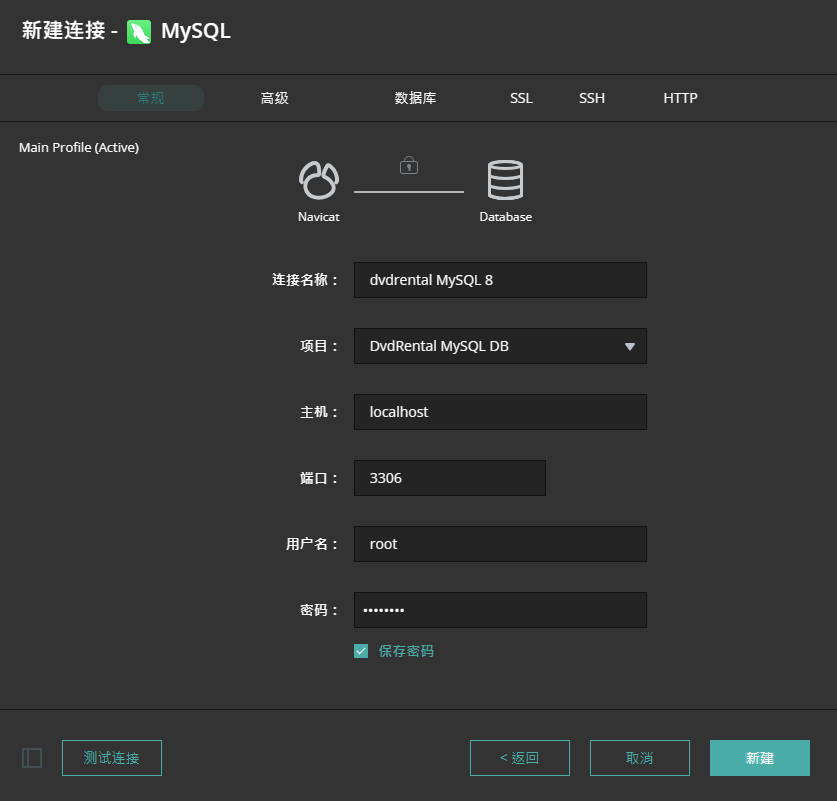This screenshot has width=837, height=801.
Task: Toggle the 保存密码 checkbox
Action: pos(361,651)
